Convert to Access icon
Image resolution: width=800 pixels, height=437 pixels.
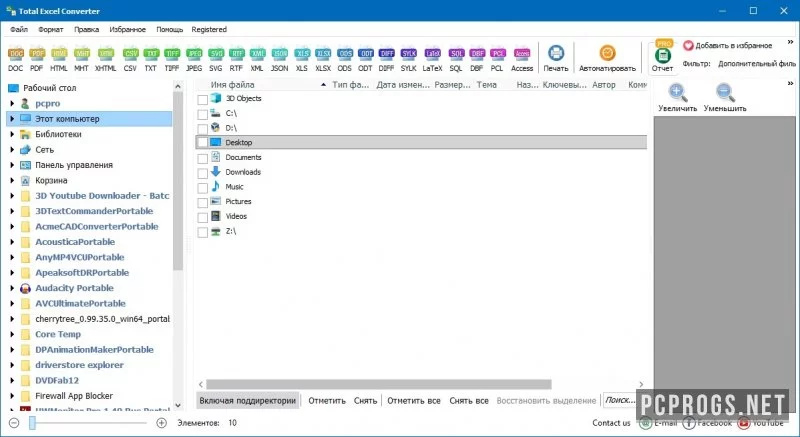click(522, 54)
